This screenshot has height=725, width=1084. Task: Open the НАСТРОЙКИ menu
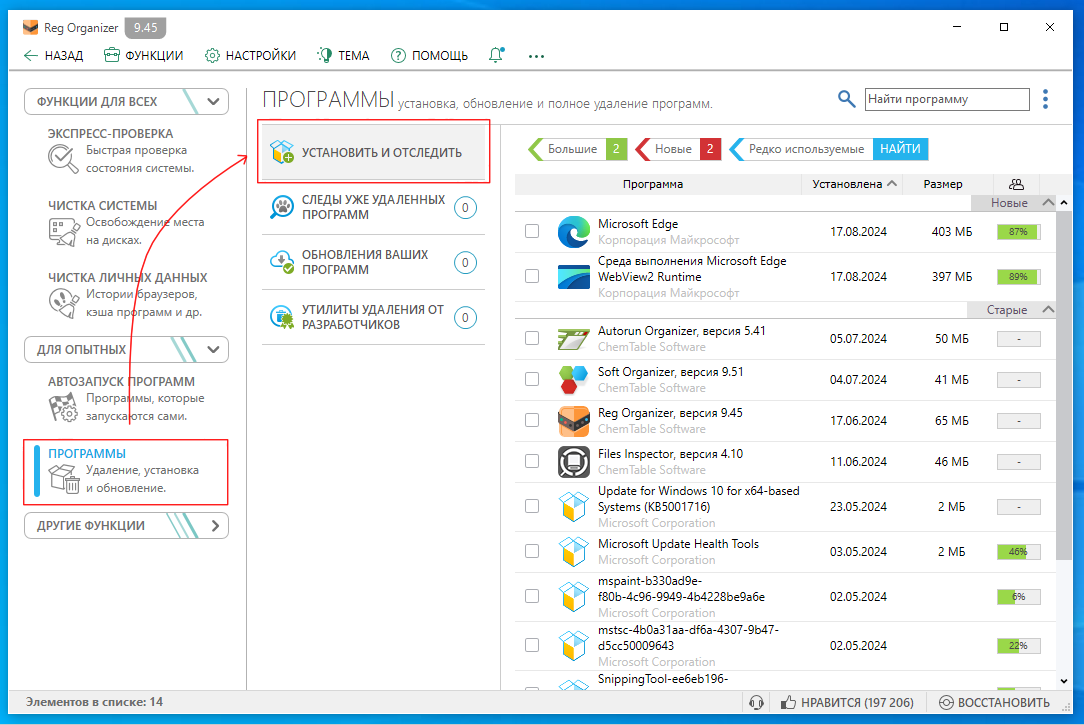250,56
